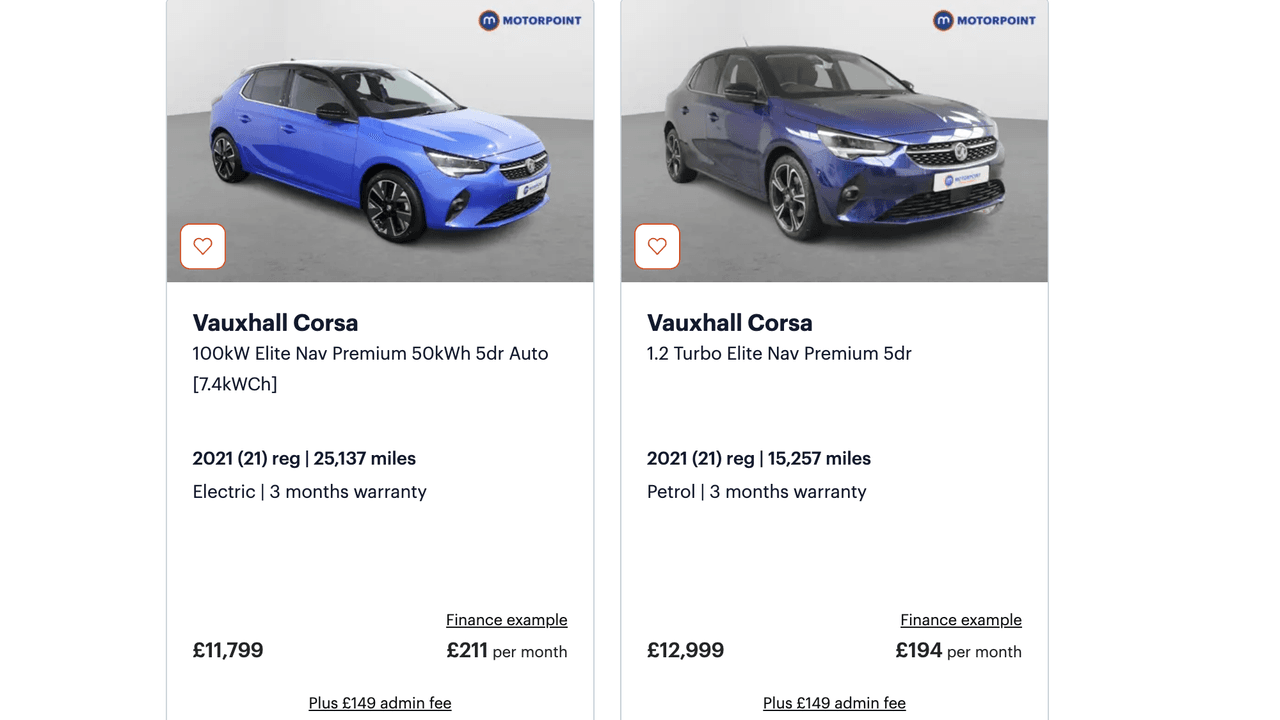Open Vauxhall Corsa title on petrol listing
This screenshot has height=720, width=1280.
729,323
